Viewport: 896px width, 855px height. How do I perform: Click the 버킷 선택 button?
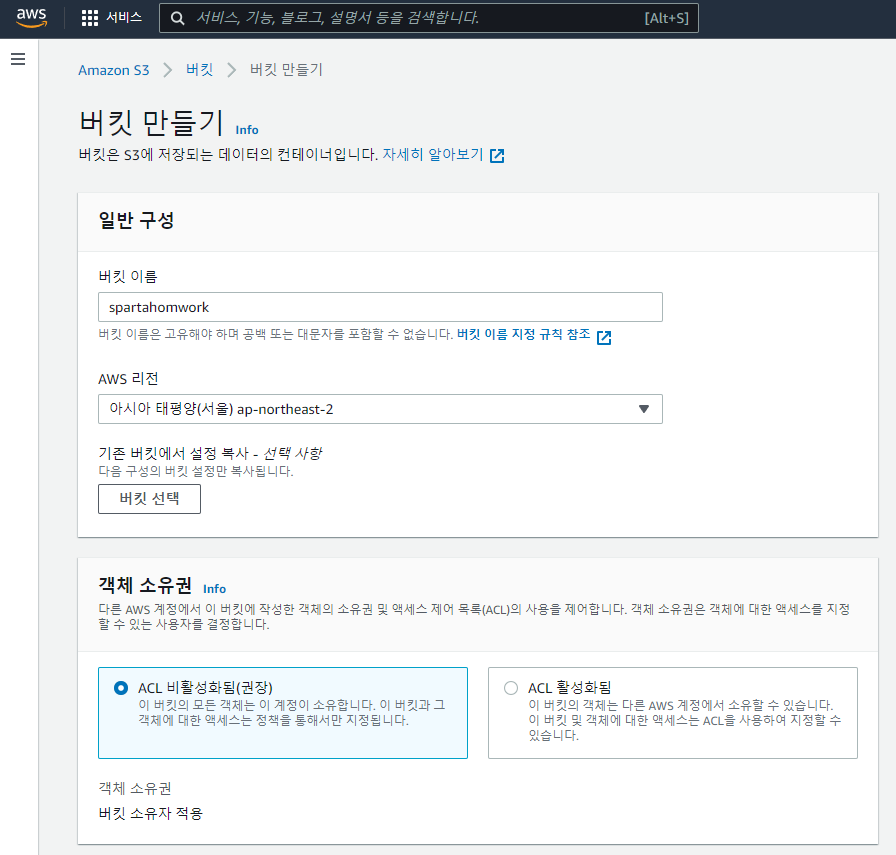(150, 499)
